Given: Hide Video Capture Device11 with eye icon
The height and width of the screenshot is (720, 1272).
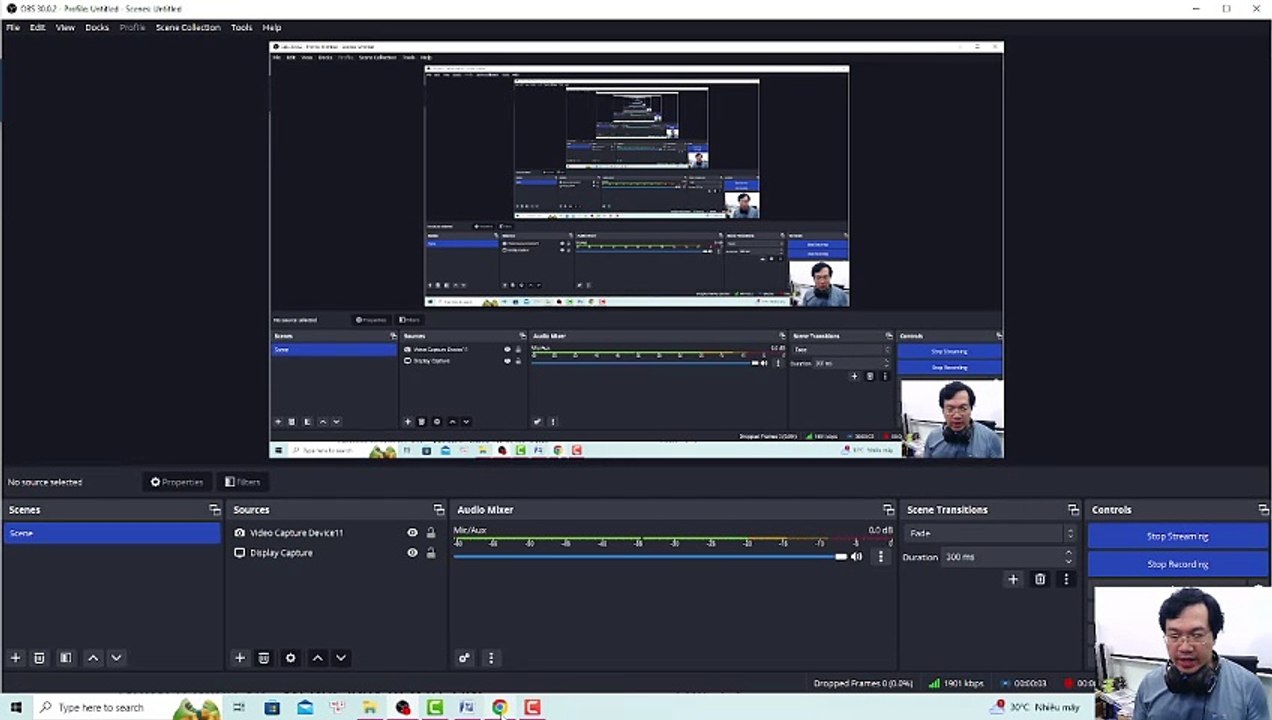Looking at the screenshot, I should [x=412, y=533].
